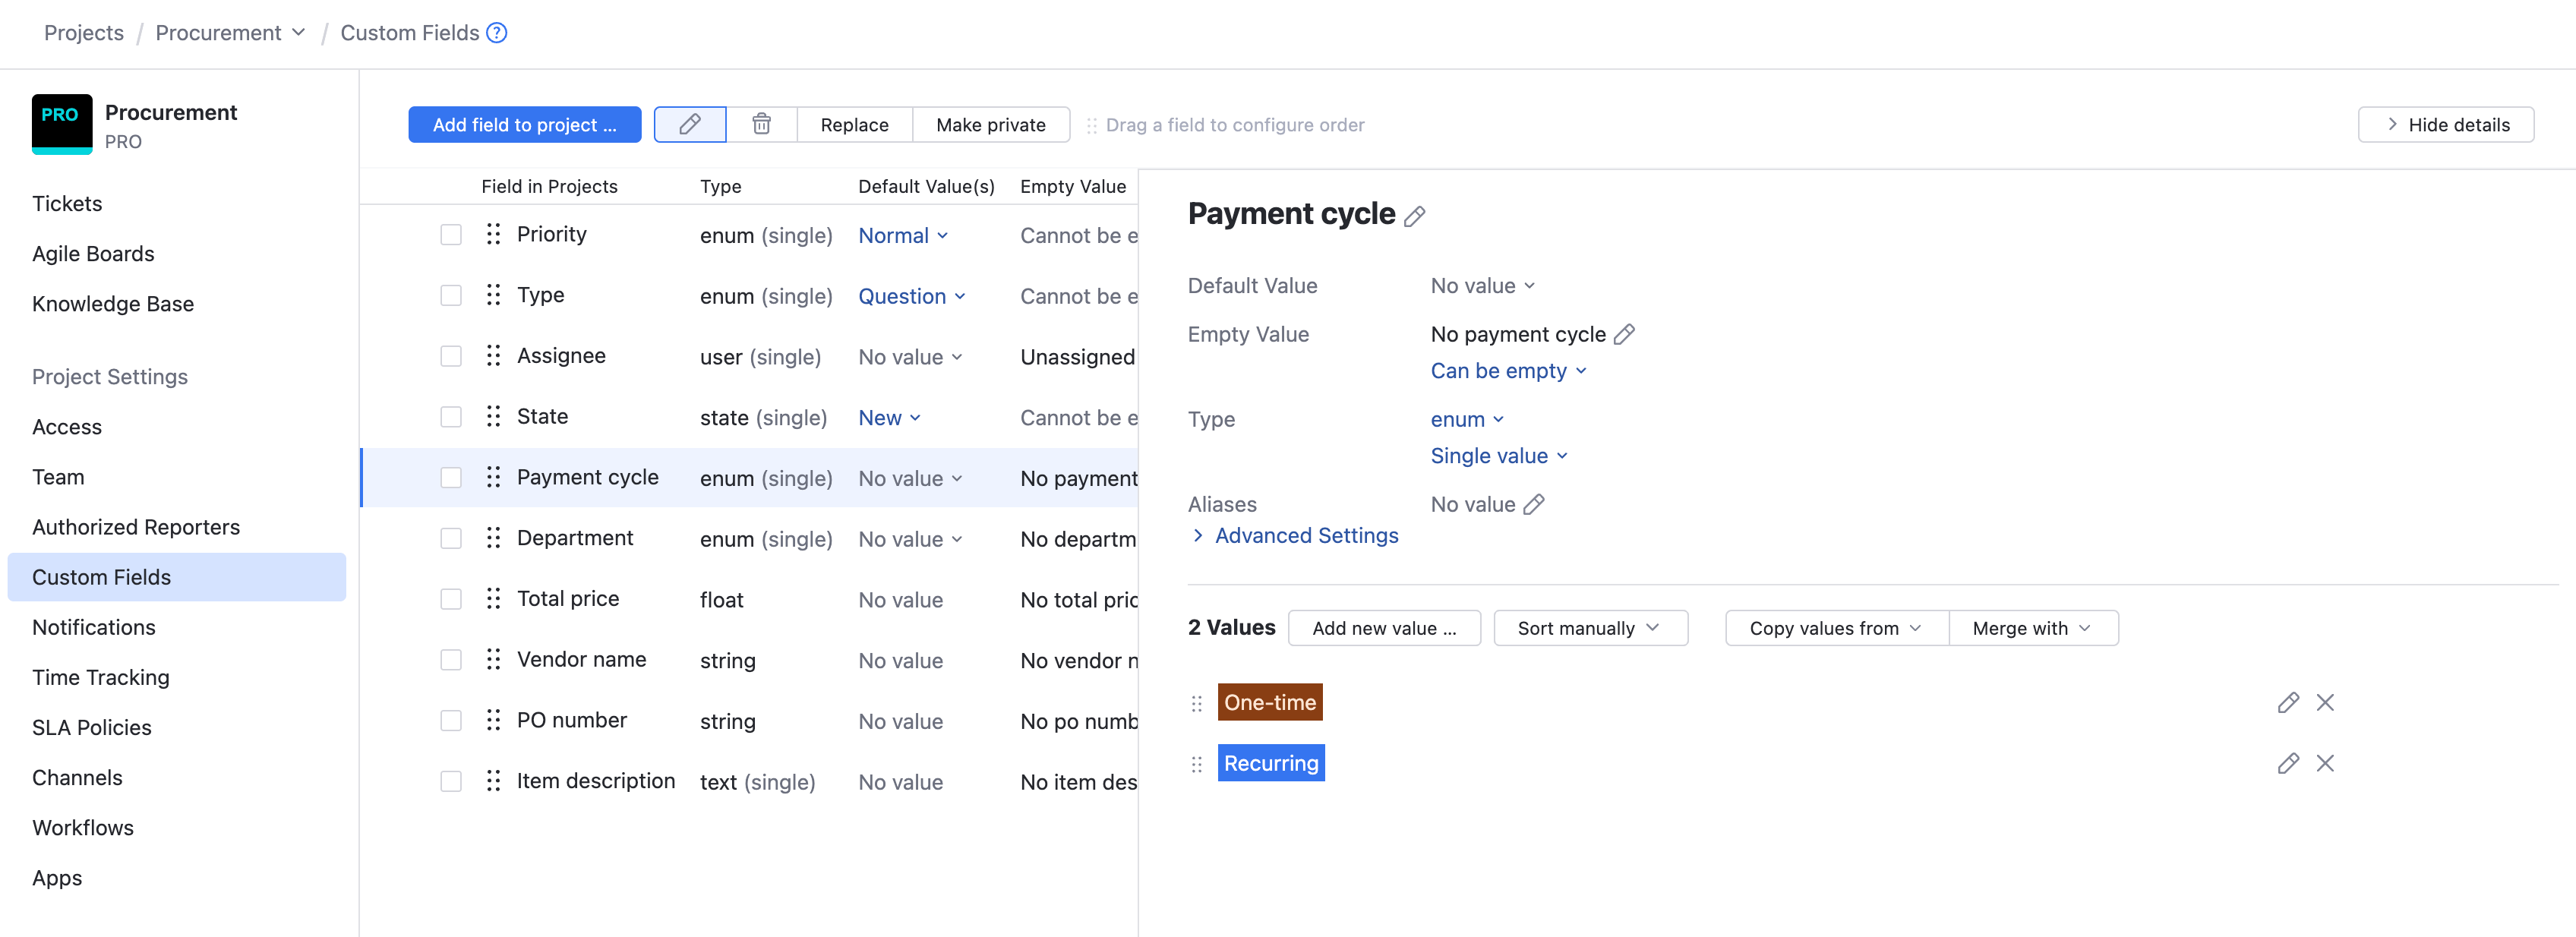Viewport: 2576px width, 937px height.
Task: Delete selected field with the trash icon
Action: [x=761, y=124]
